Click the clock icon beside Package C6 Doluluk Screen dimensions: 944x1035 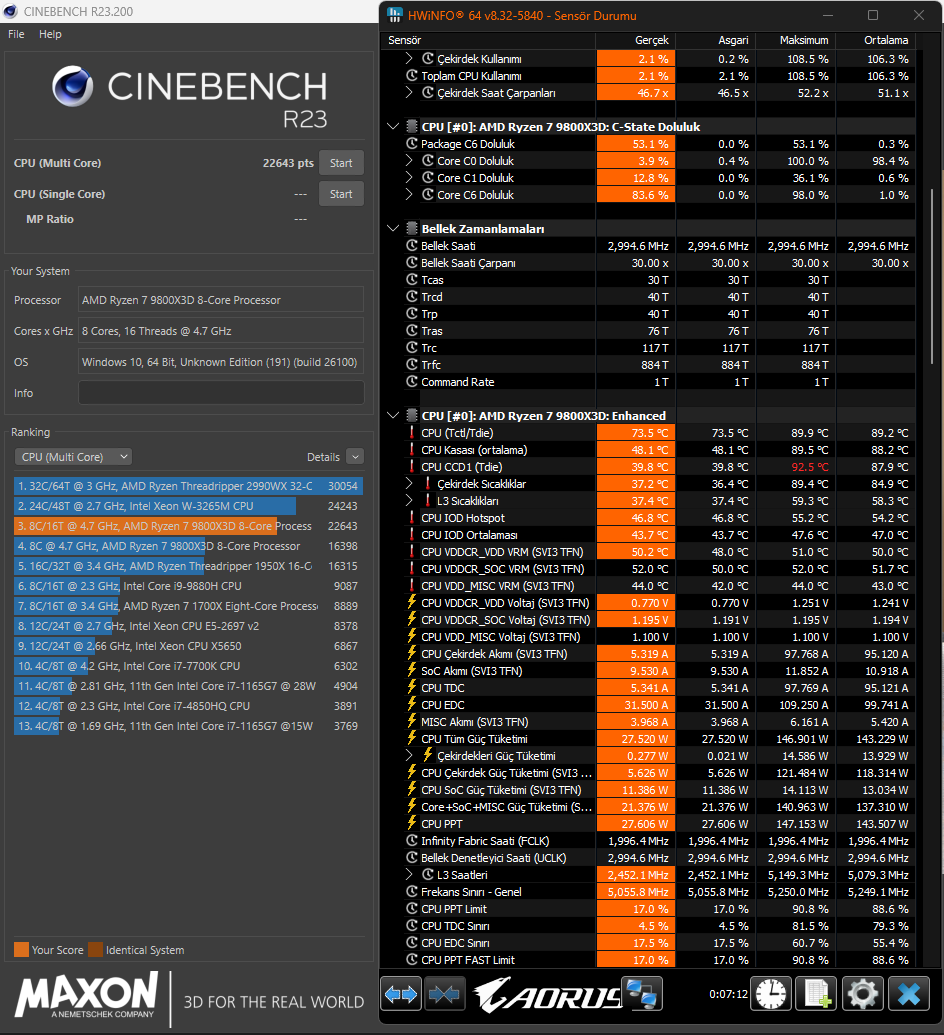pos(412,144)
